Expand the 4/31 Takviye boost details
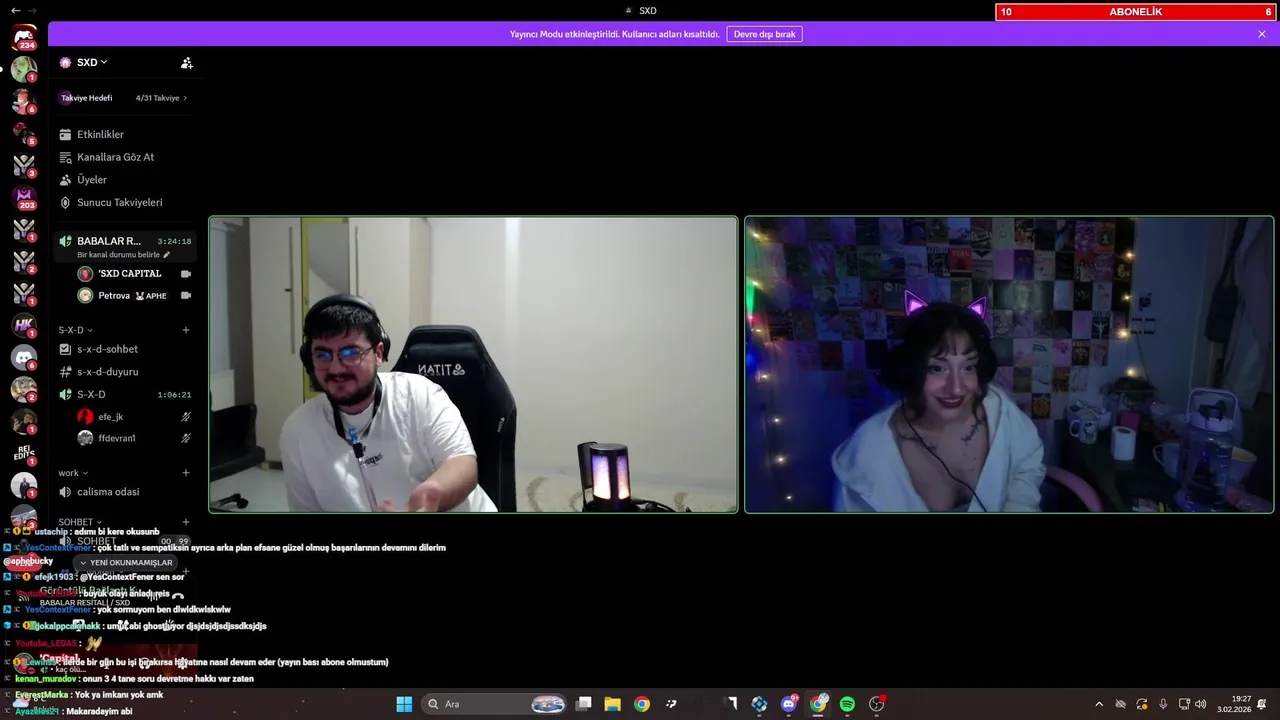Image resolution: width=1280 pixels, height=720 pixels. coord(161,98)
